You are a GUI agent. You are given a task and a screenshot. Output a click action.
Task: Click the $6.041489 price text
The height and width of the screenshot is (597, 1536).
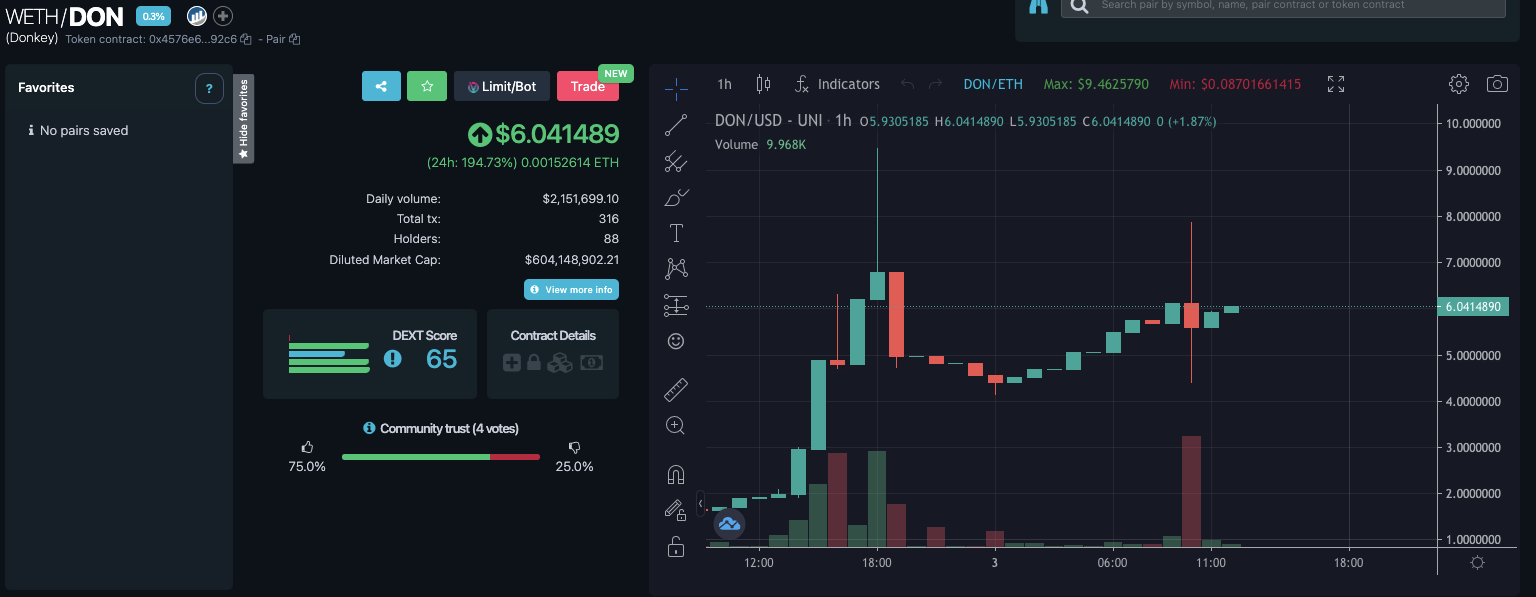(x=557, y=133)
